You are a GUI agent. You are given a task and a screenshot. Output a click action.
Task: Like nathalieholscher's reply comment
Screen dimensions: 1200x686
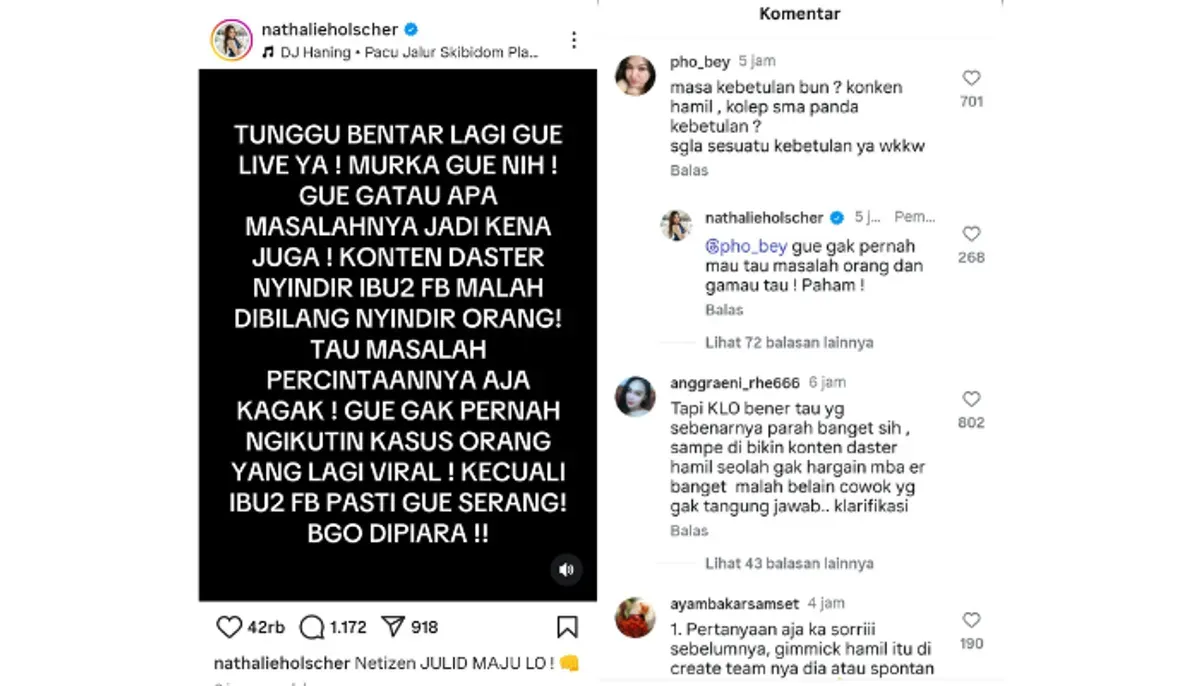coord(971,234)
